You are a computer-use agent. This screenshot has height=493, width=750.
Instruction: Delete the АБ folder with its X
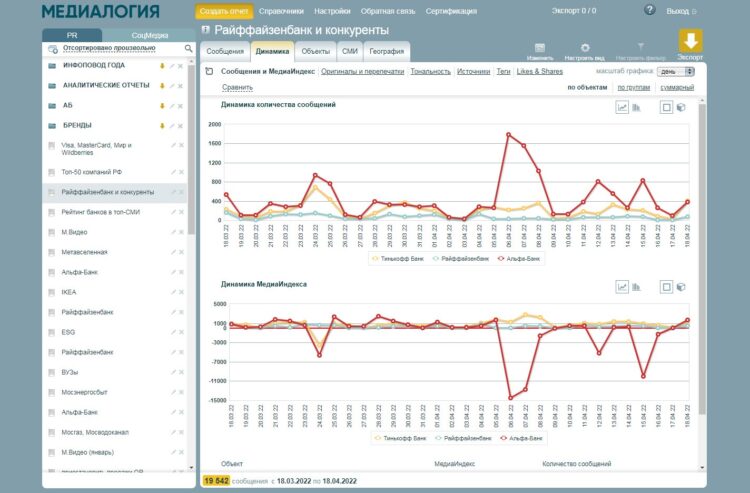(x=180, y=106)
